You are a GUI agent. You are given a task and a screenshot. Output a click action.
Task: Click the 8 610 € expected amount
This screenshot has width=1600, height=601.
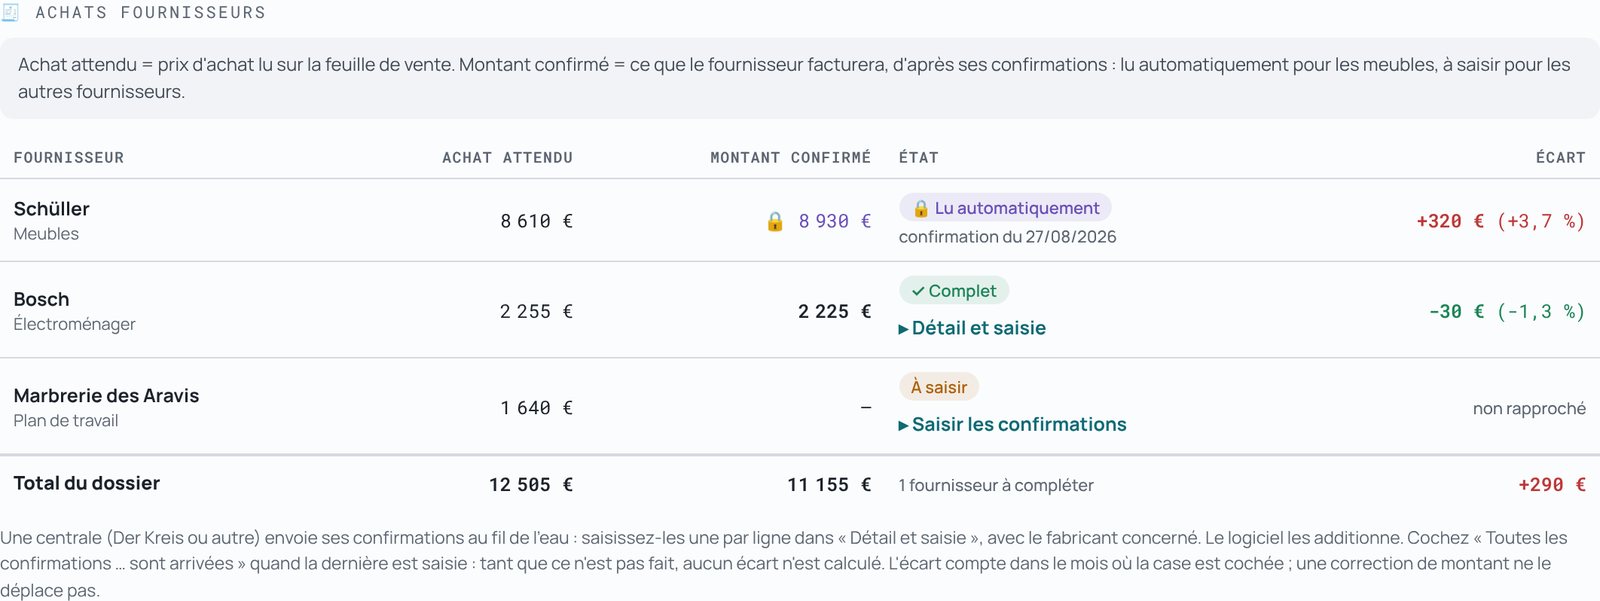click(536, 221)
